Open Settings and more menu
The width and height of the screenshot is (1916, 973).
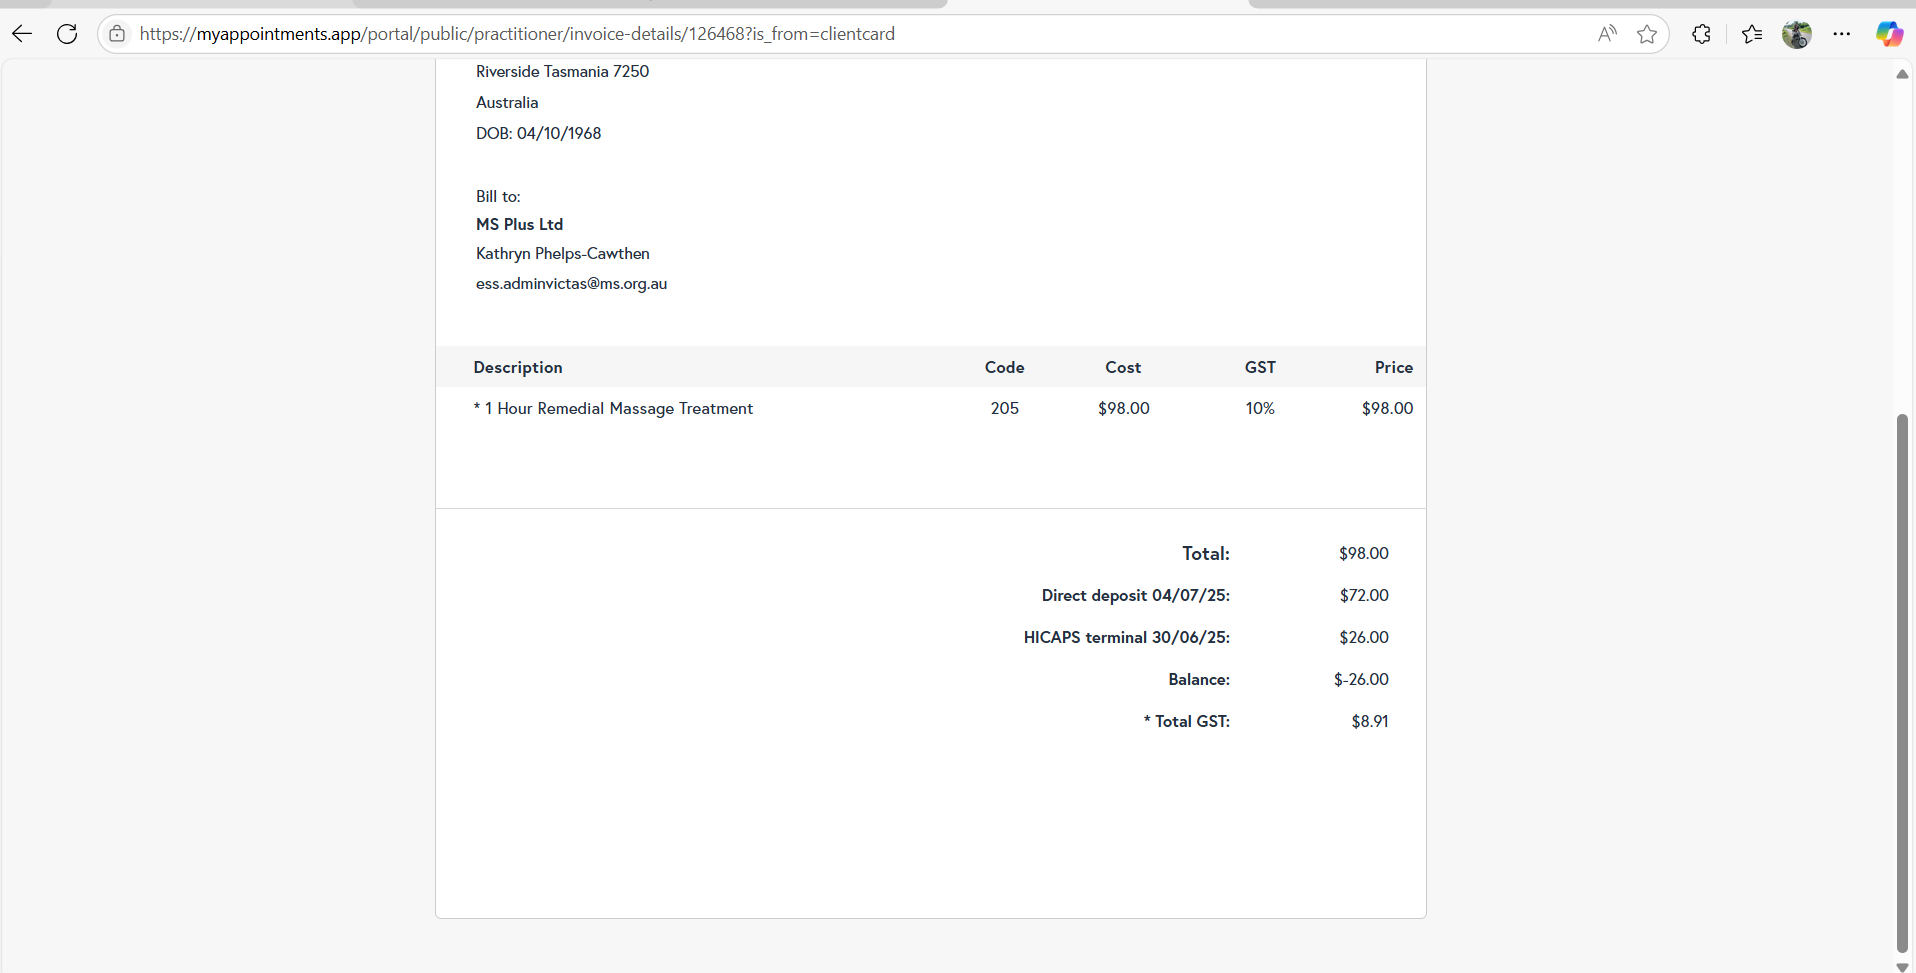[1842, 34]
